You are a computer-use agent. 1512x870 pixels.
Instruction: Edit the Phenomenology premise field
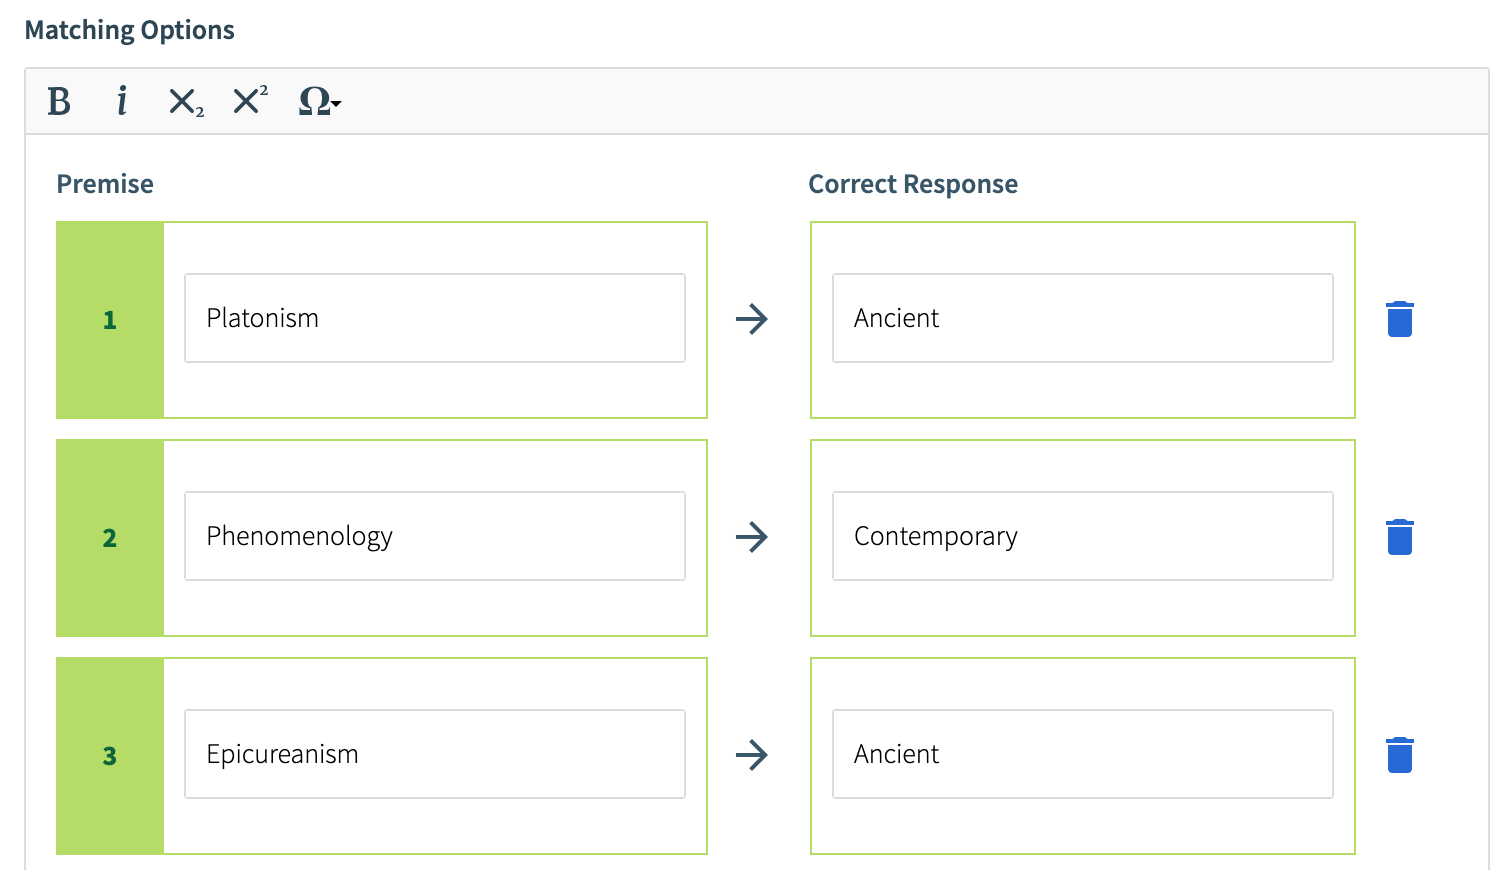[435, 536]
